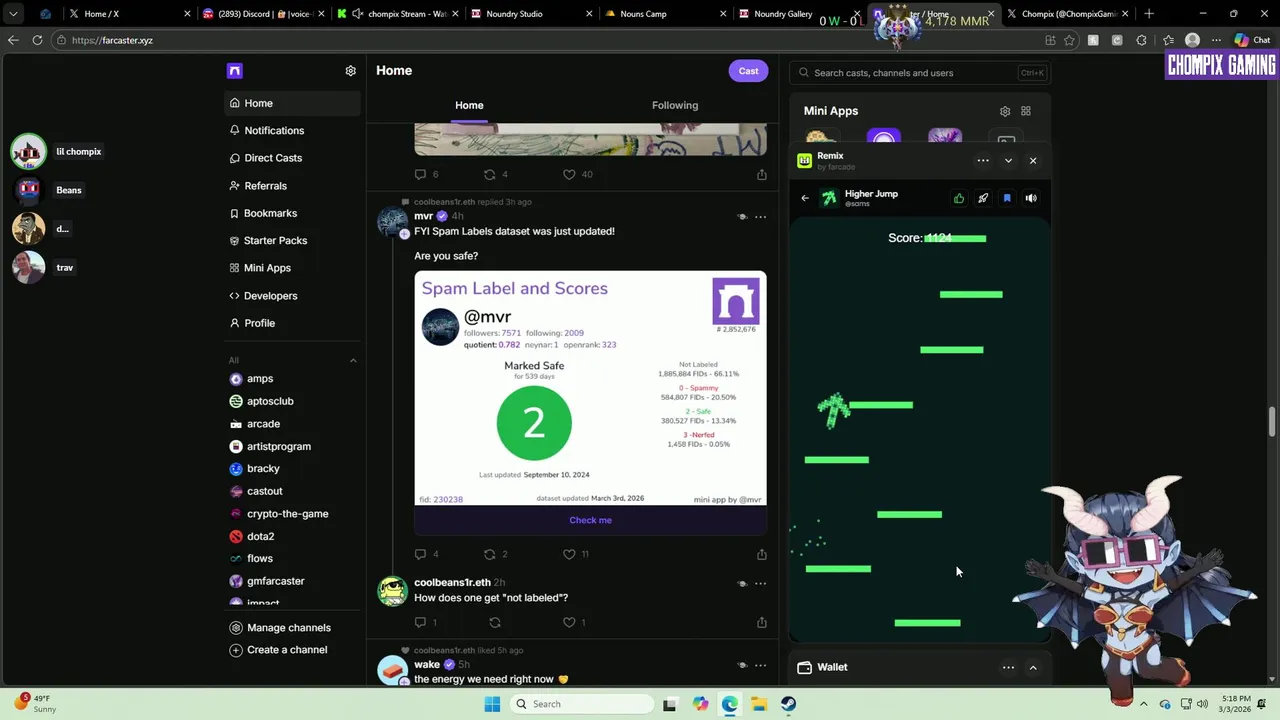Open Mini Apps grid view icon

[1026, 111]
